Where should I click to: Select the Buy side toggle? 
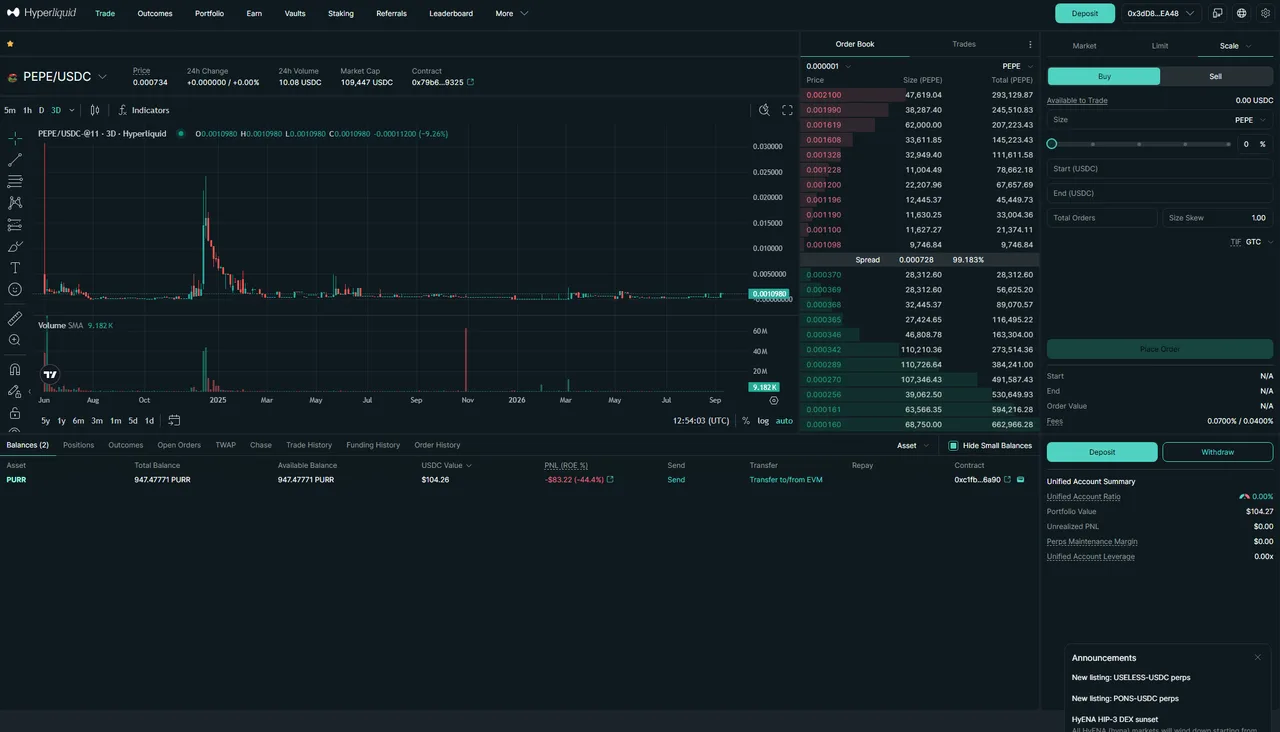pos(1104,76)
